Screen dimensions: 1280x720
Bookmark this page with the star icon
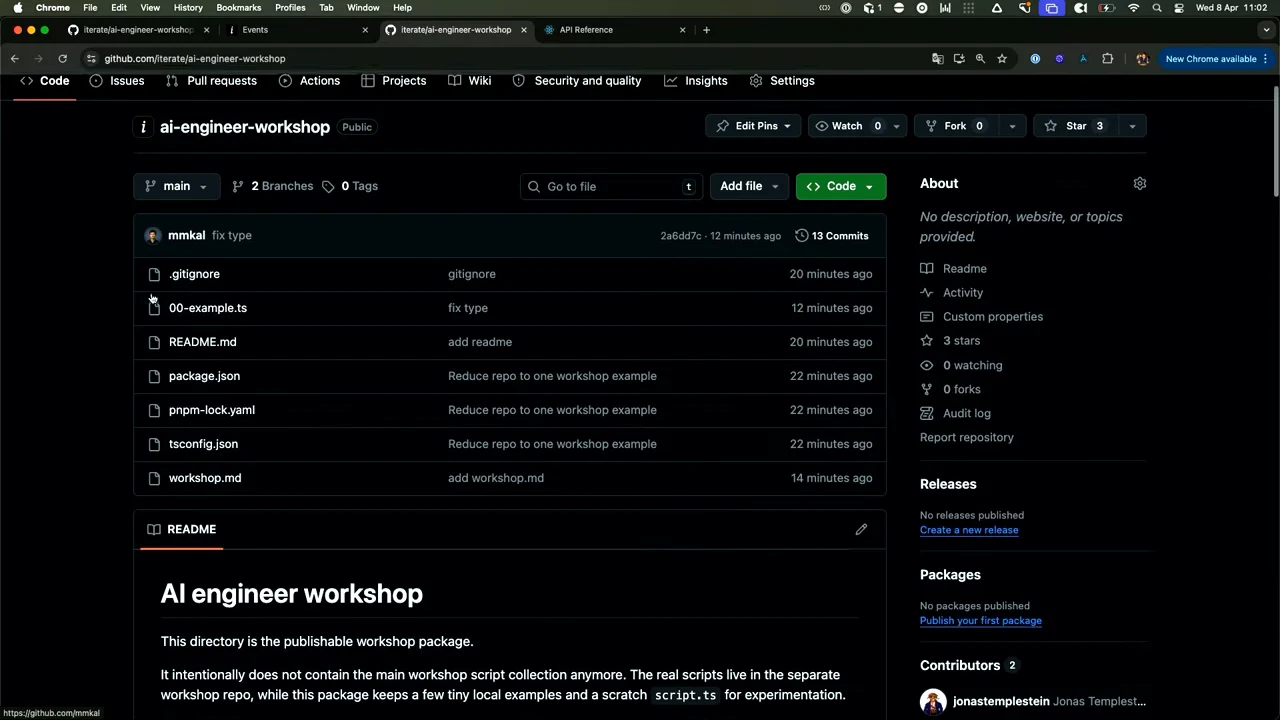pos(1002,59)
